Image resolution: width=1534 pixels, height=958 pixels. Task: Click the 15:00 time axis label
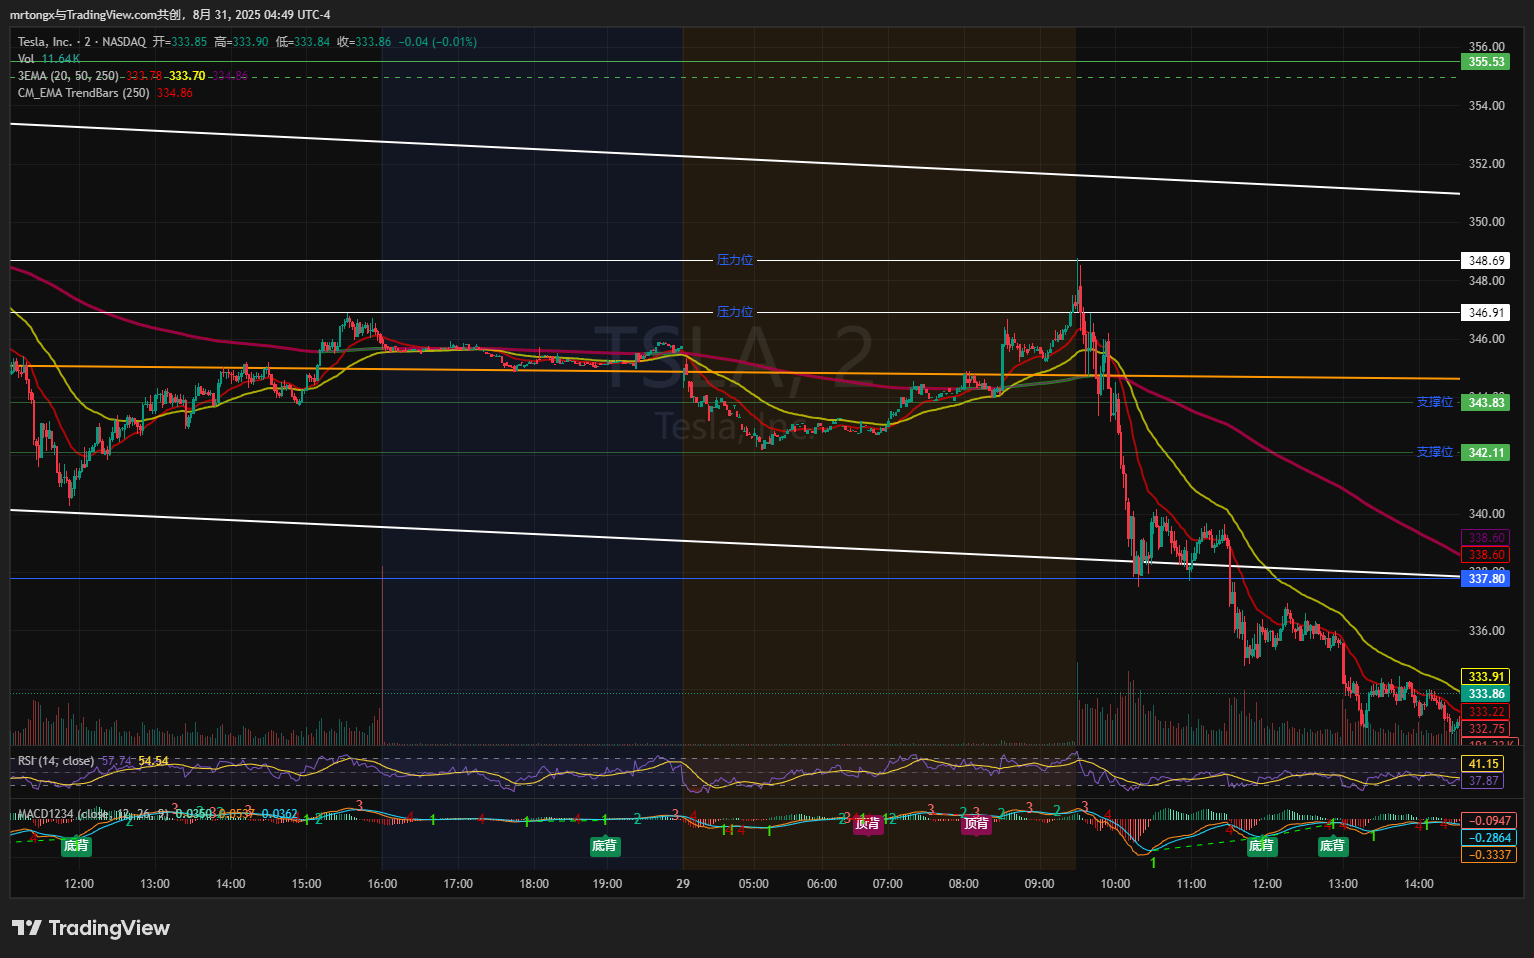[306, 884]
